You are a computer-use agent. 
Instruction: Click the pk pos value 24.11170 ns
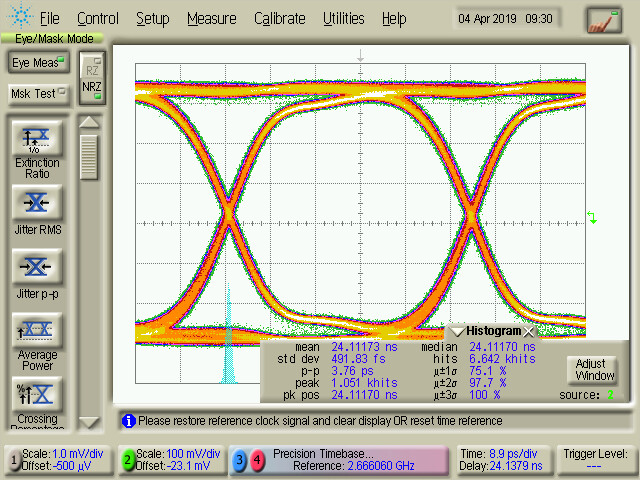pos(364,395)
